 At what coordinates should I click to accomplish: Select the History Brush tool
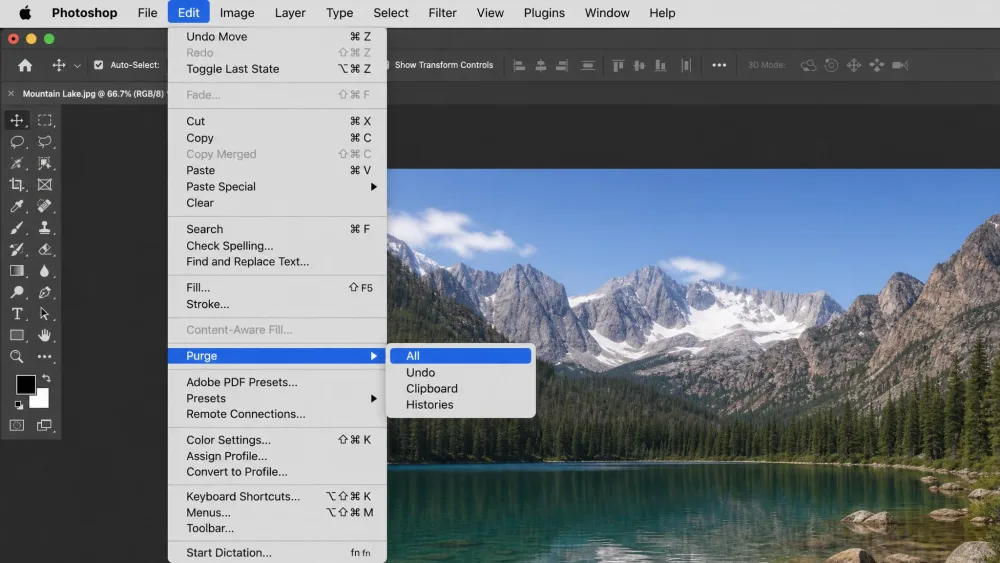point(17,249)
